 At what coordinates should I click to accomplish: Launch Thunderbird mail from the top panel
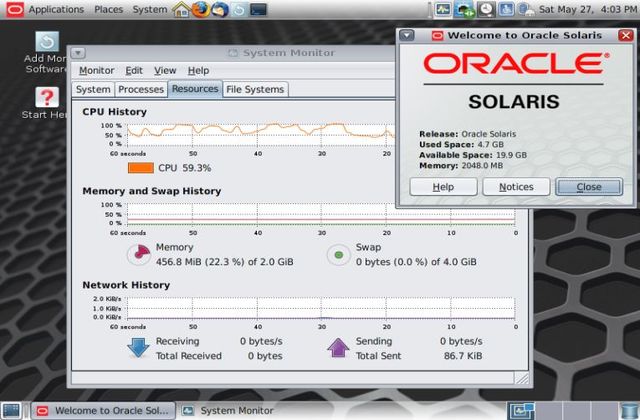pos(220,9)
